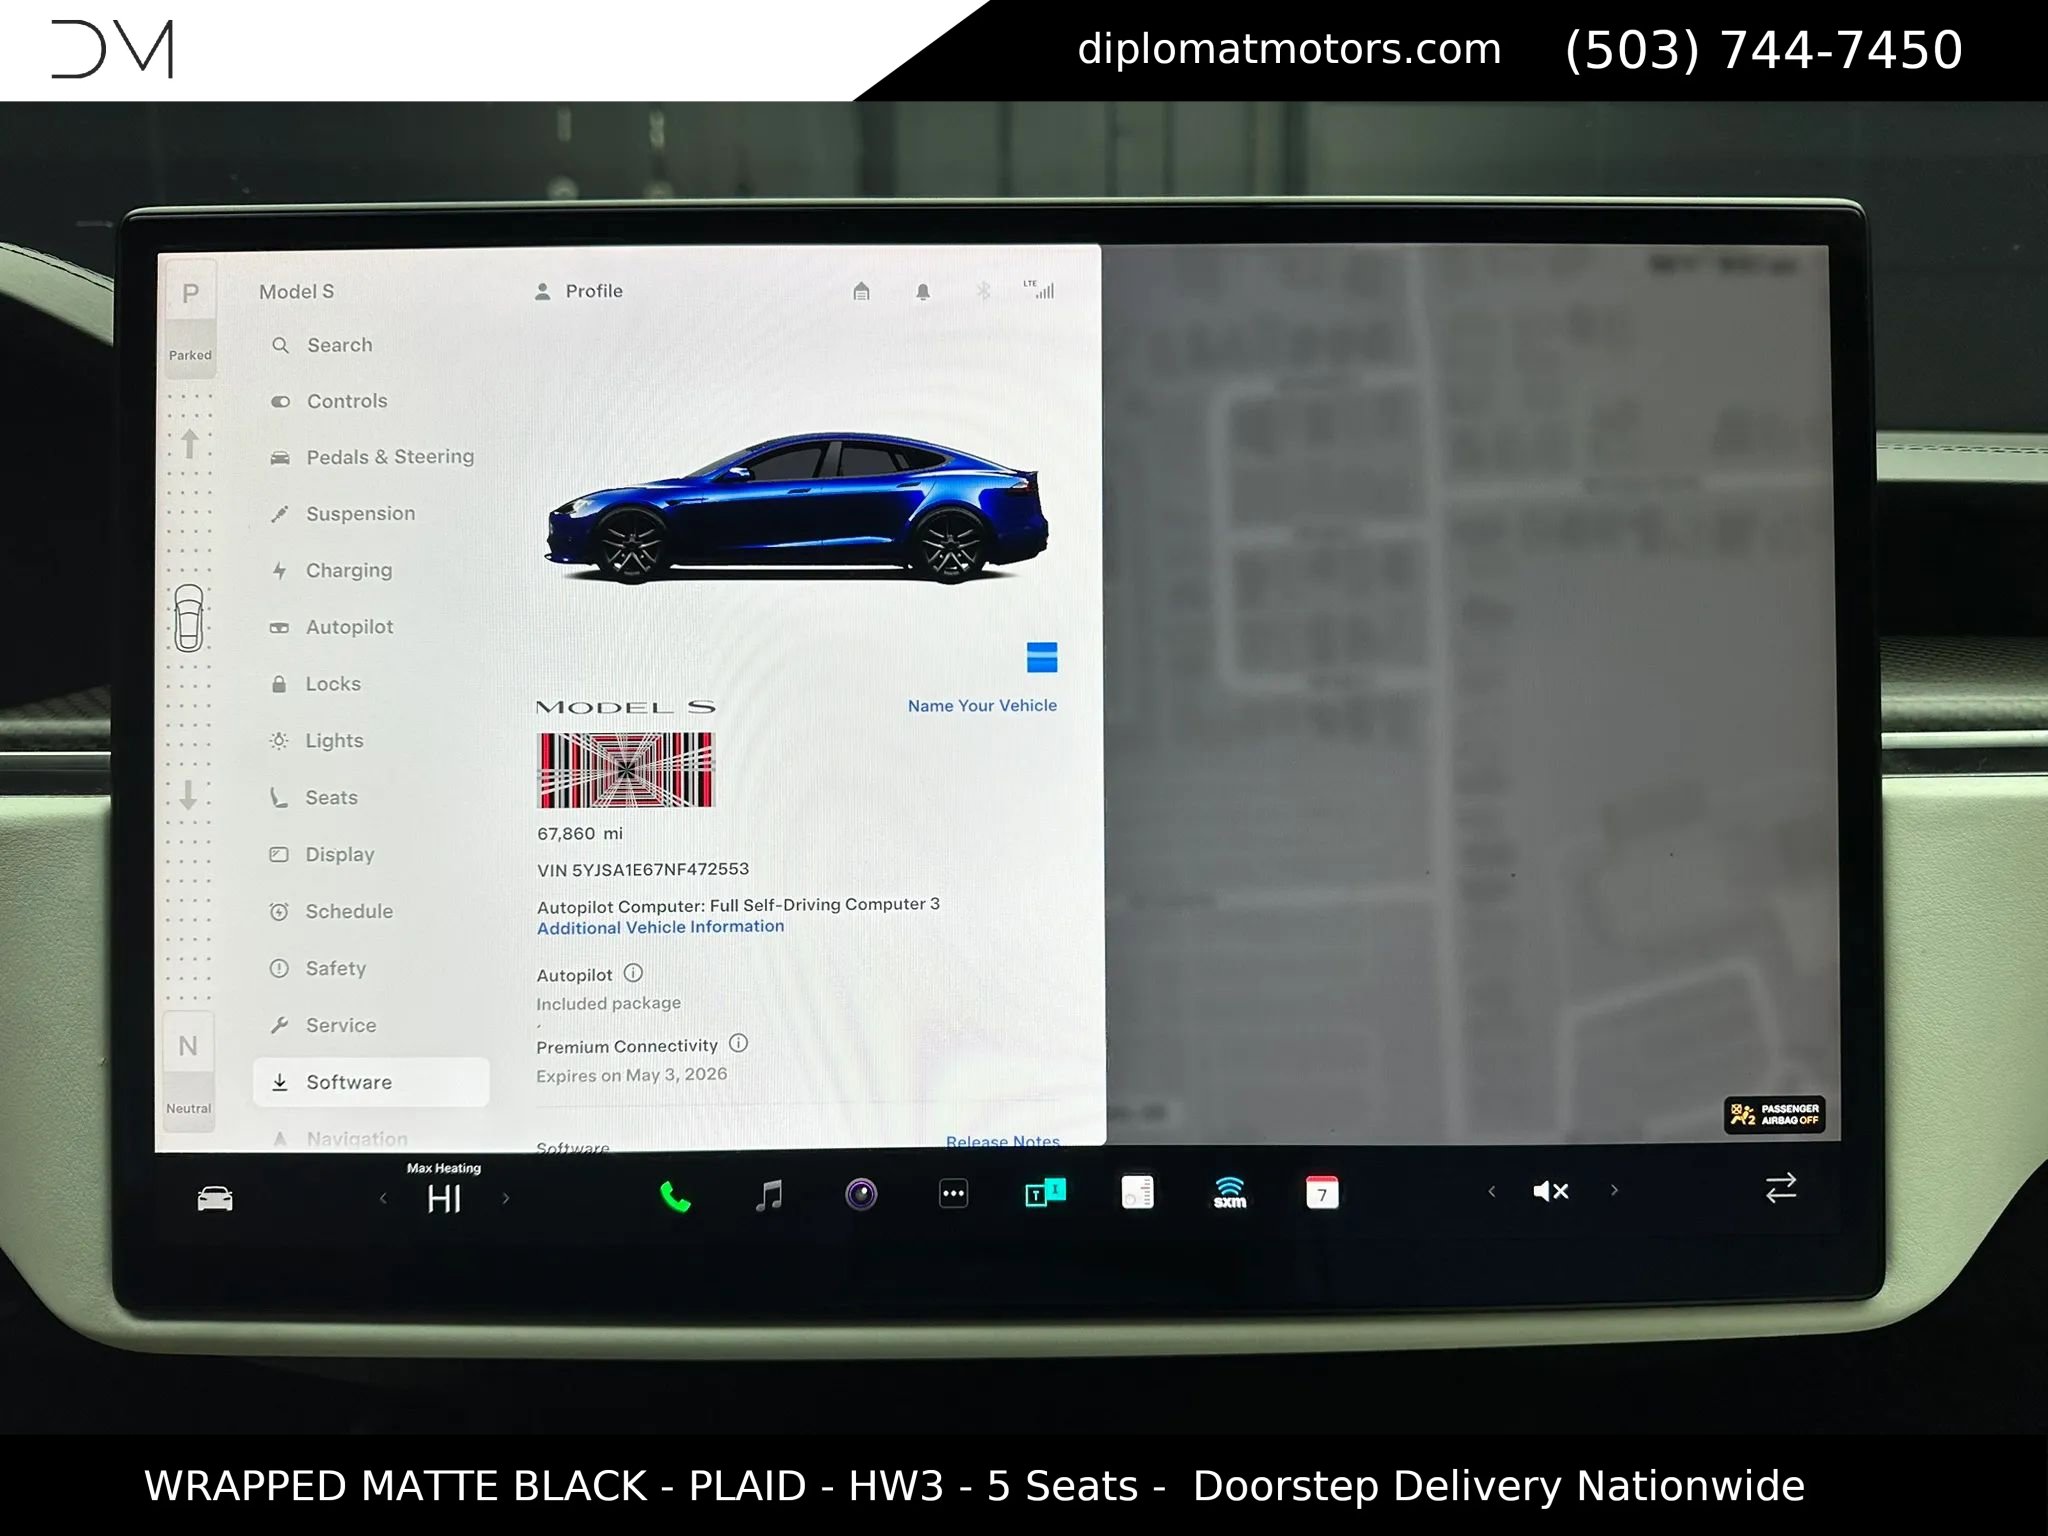Tap the HomeLink garage icon

click(861, 291)
